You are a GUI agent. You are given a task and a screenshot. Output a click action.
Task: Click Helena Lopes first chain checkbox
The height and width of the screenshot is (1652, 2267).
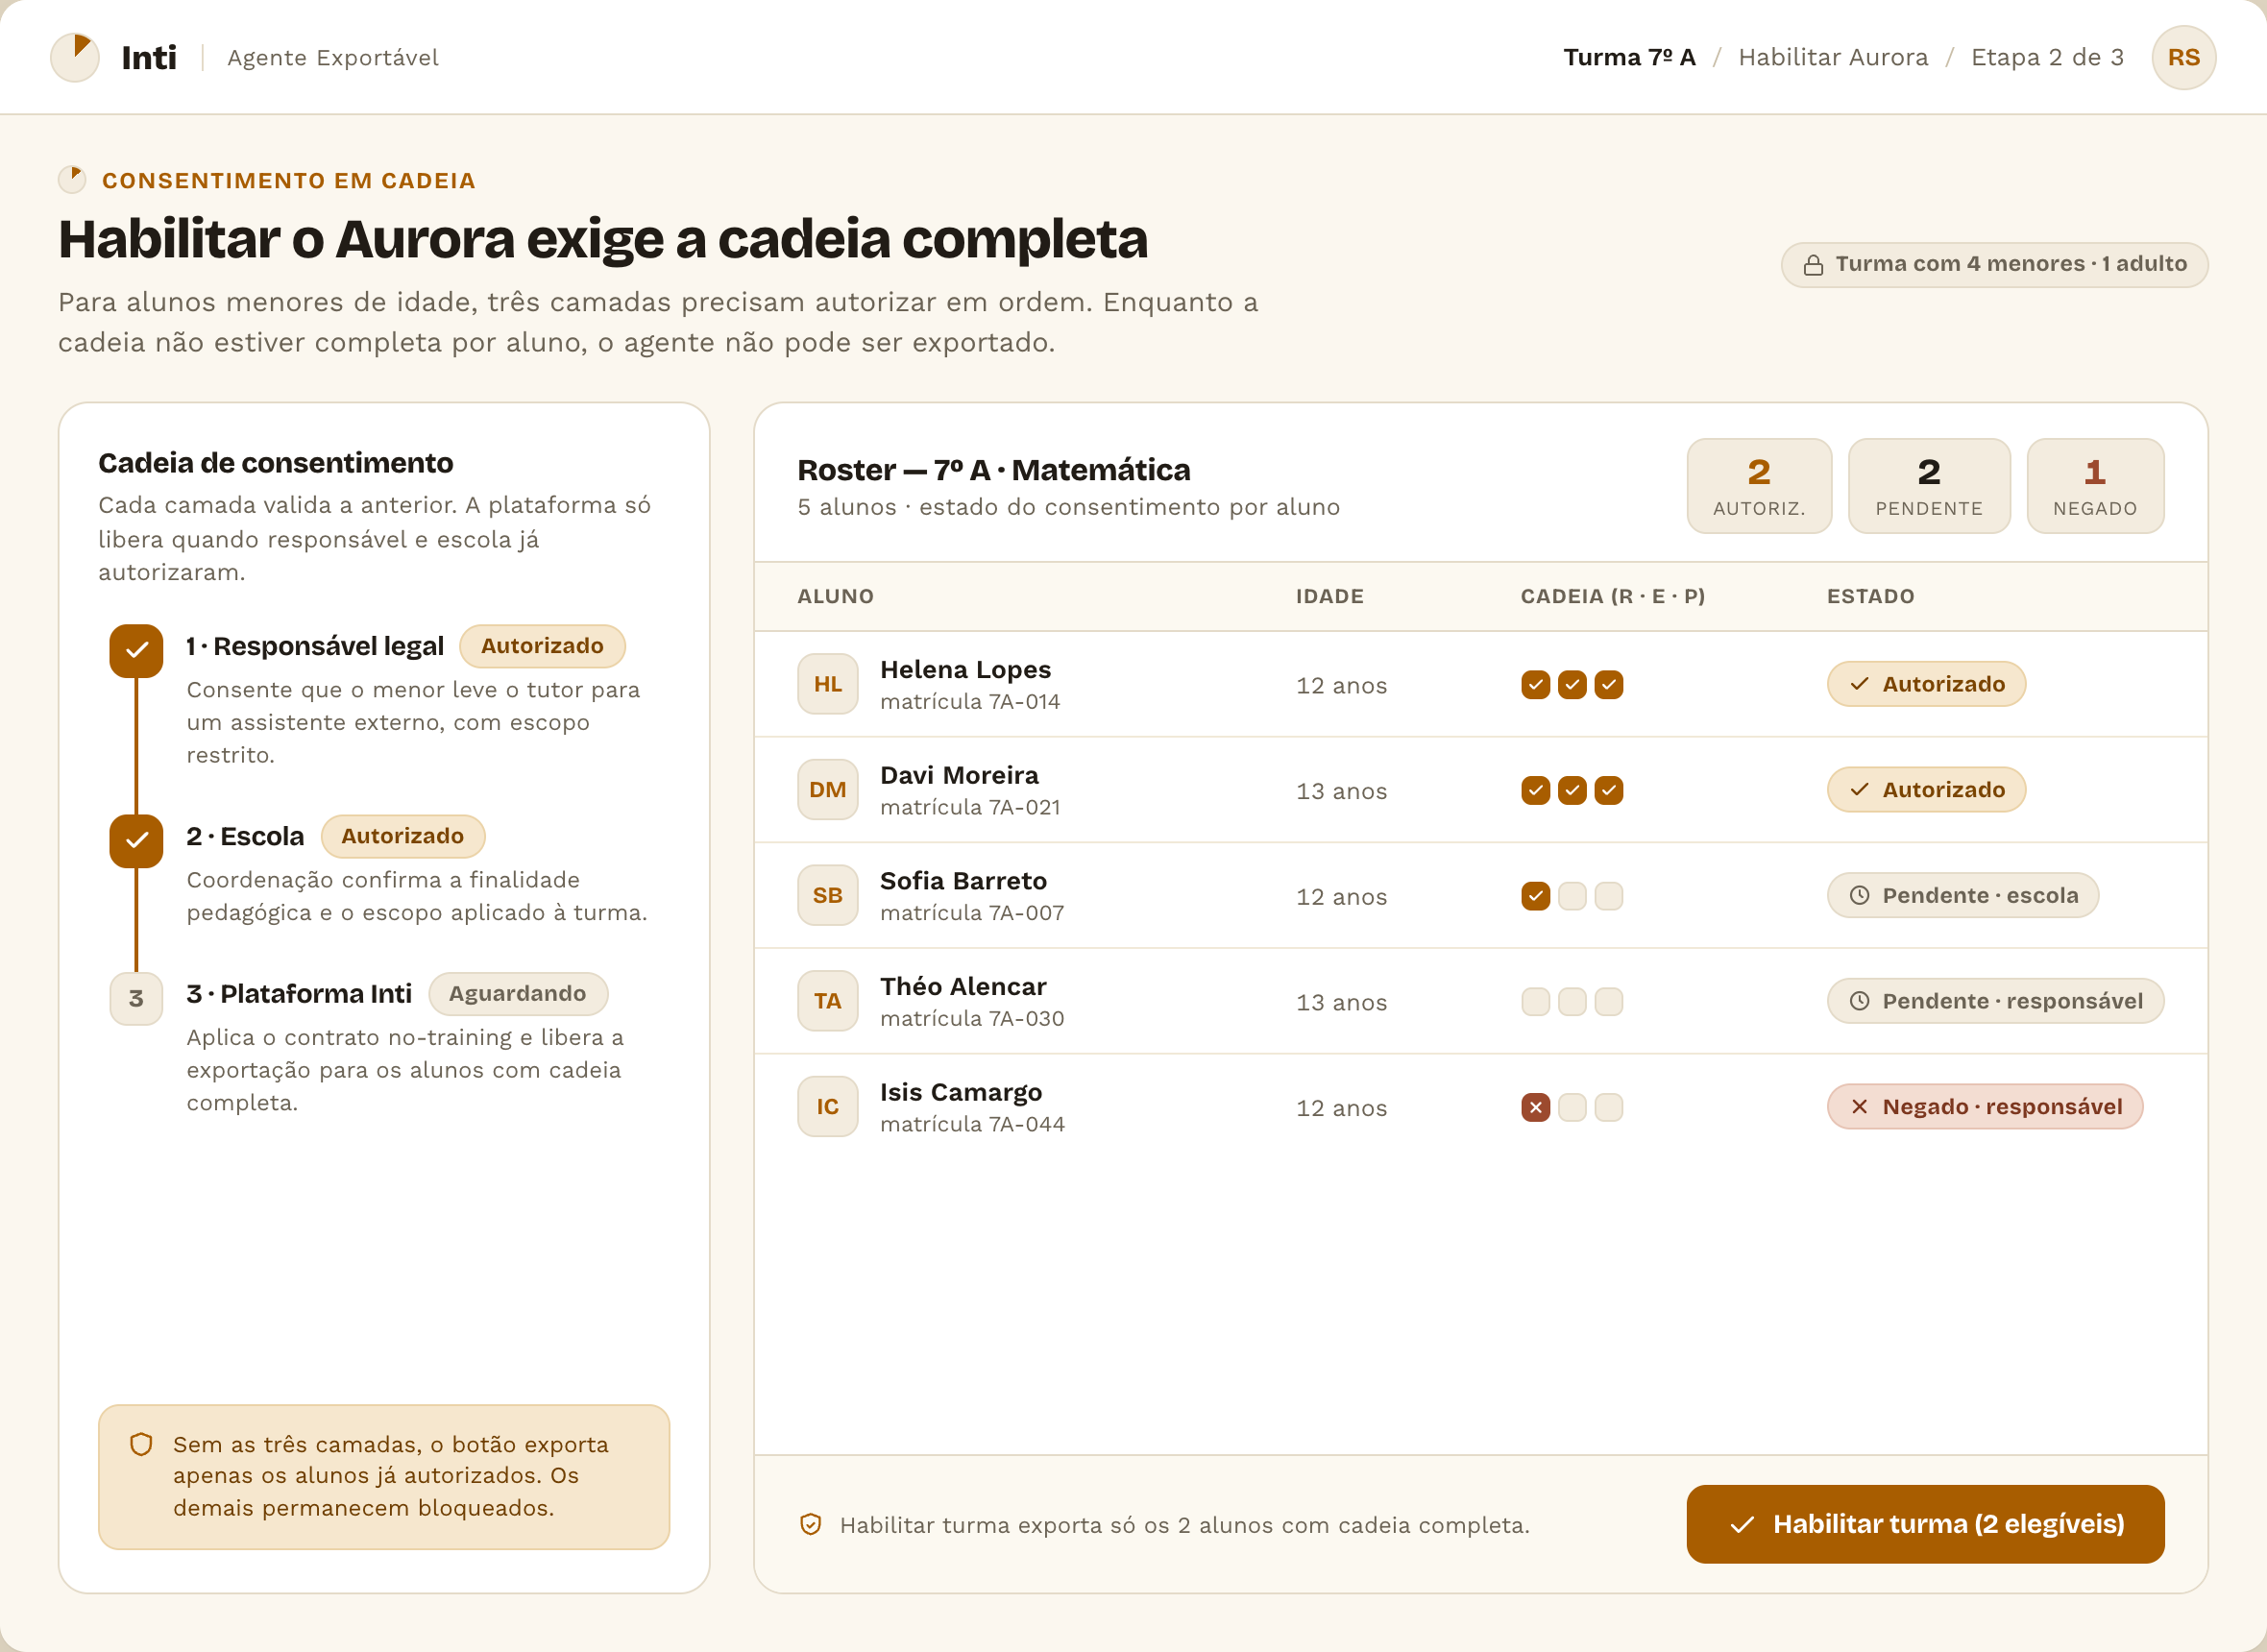click(1535, 685)
